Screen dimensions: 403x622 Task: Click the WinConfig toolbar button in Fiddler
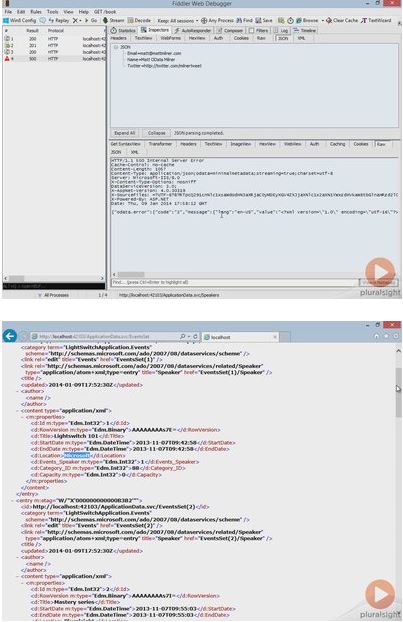click(x=20, y=20)
